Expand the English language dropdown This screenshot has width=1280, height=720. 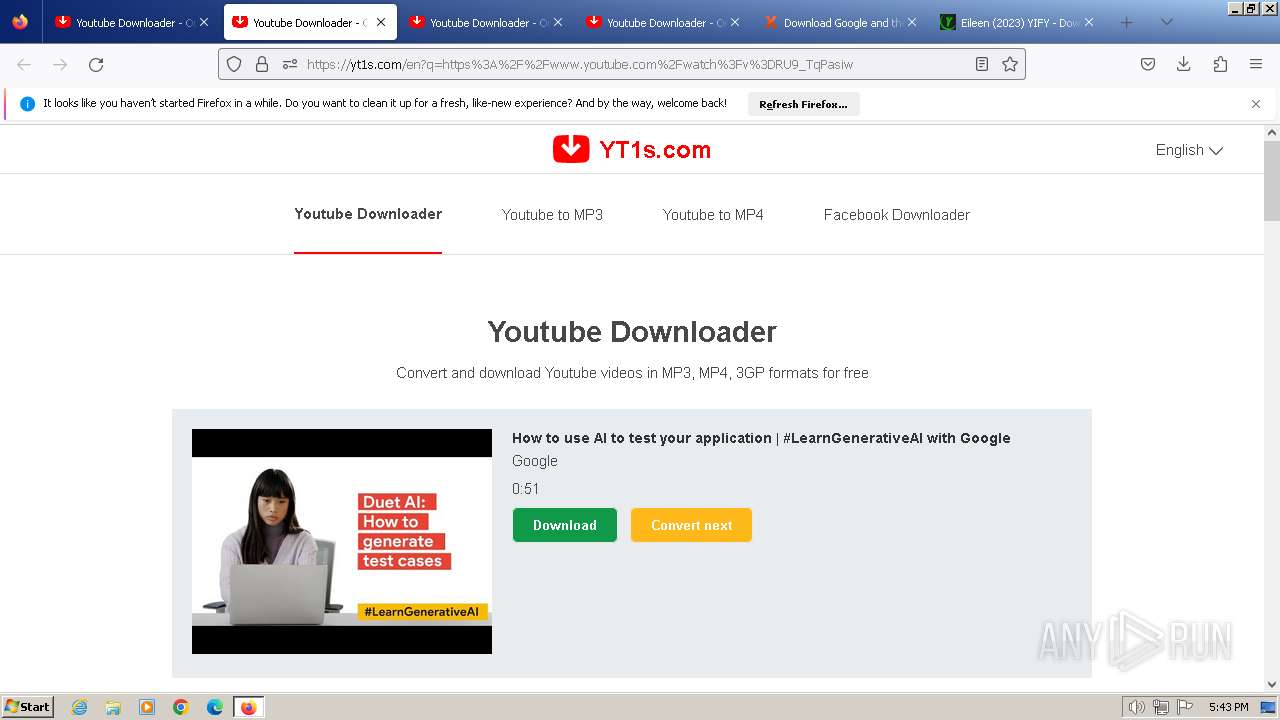point(1189,150)
